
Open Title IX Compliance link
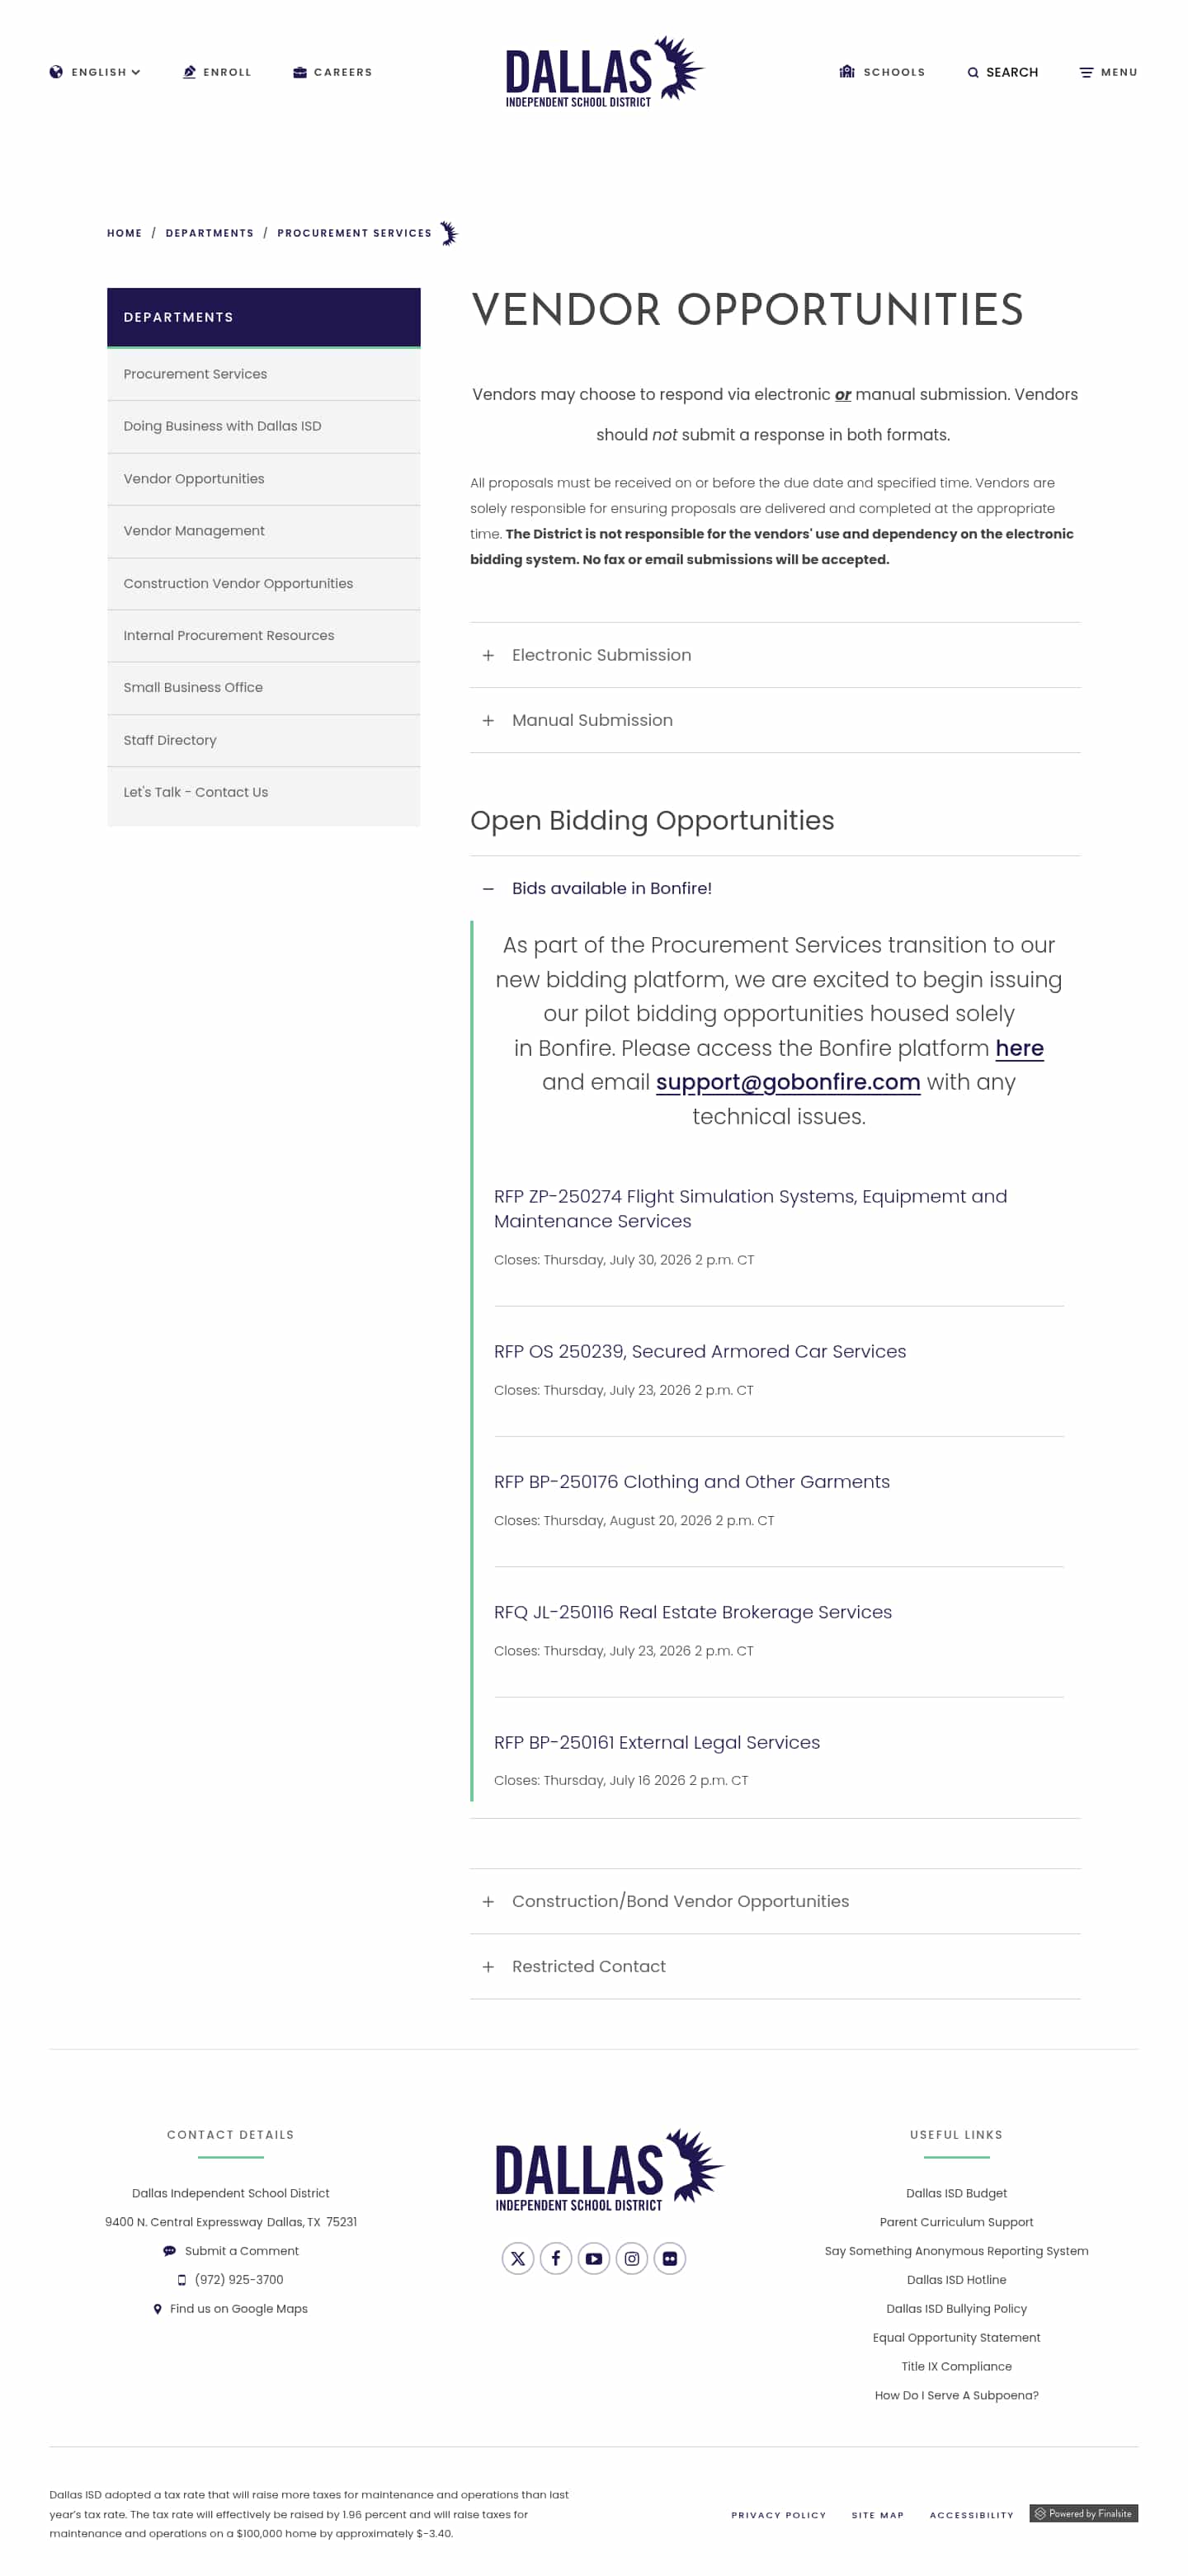coord(956,2366)
